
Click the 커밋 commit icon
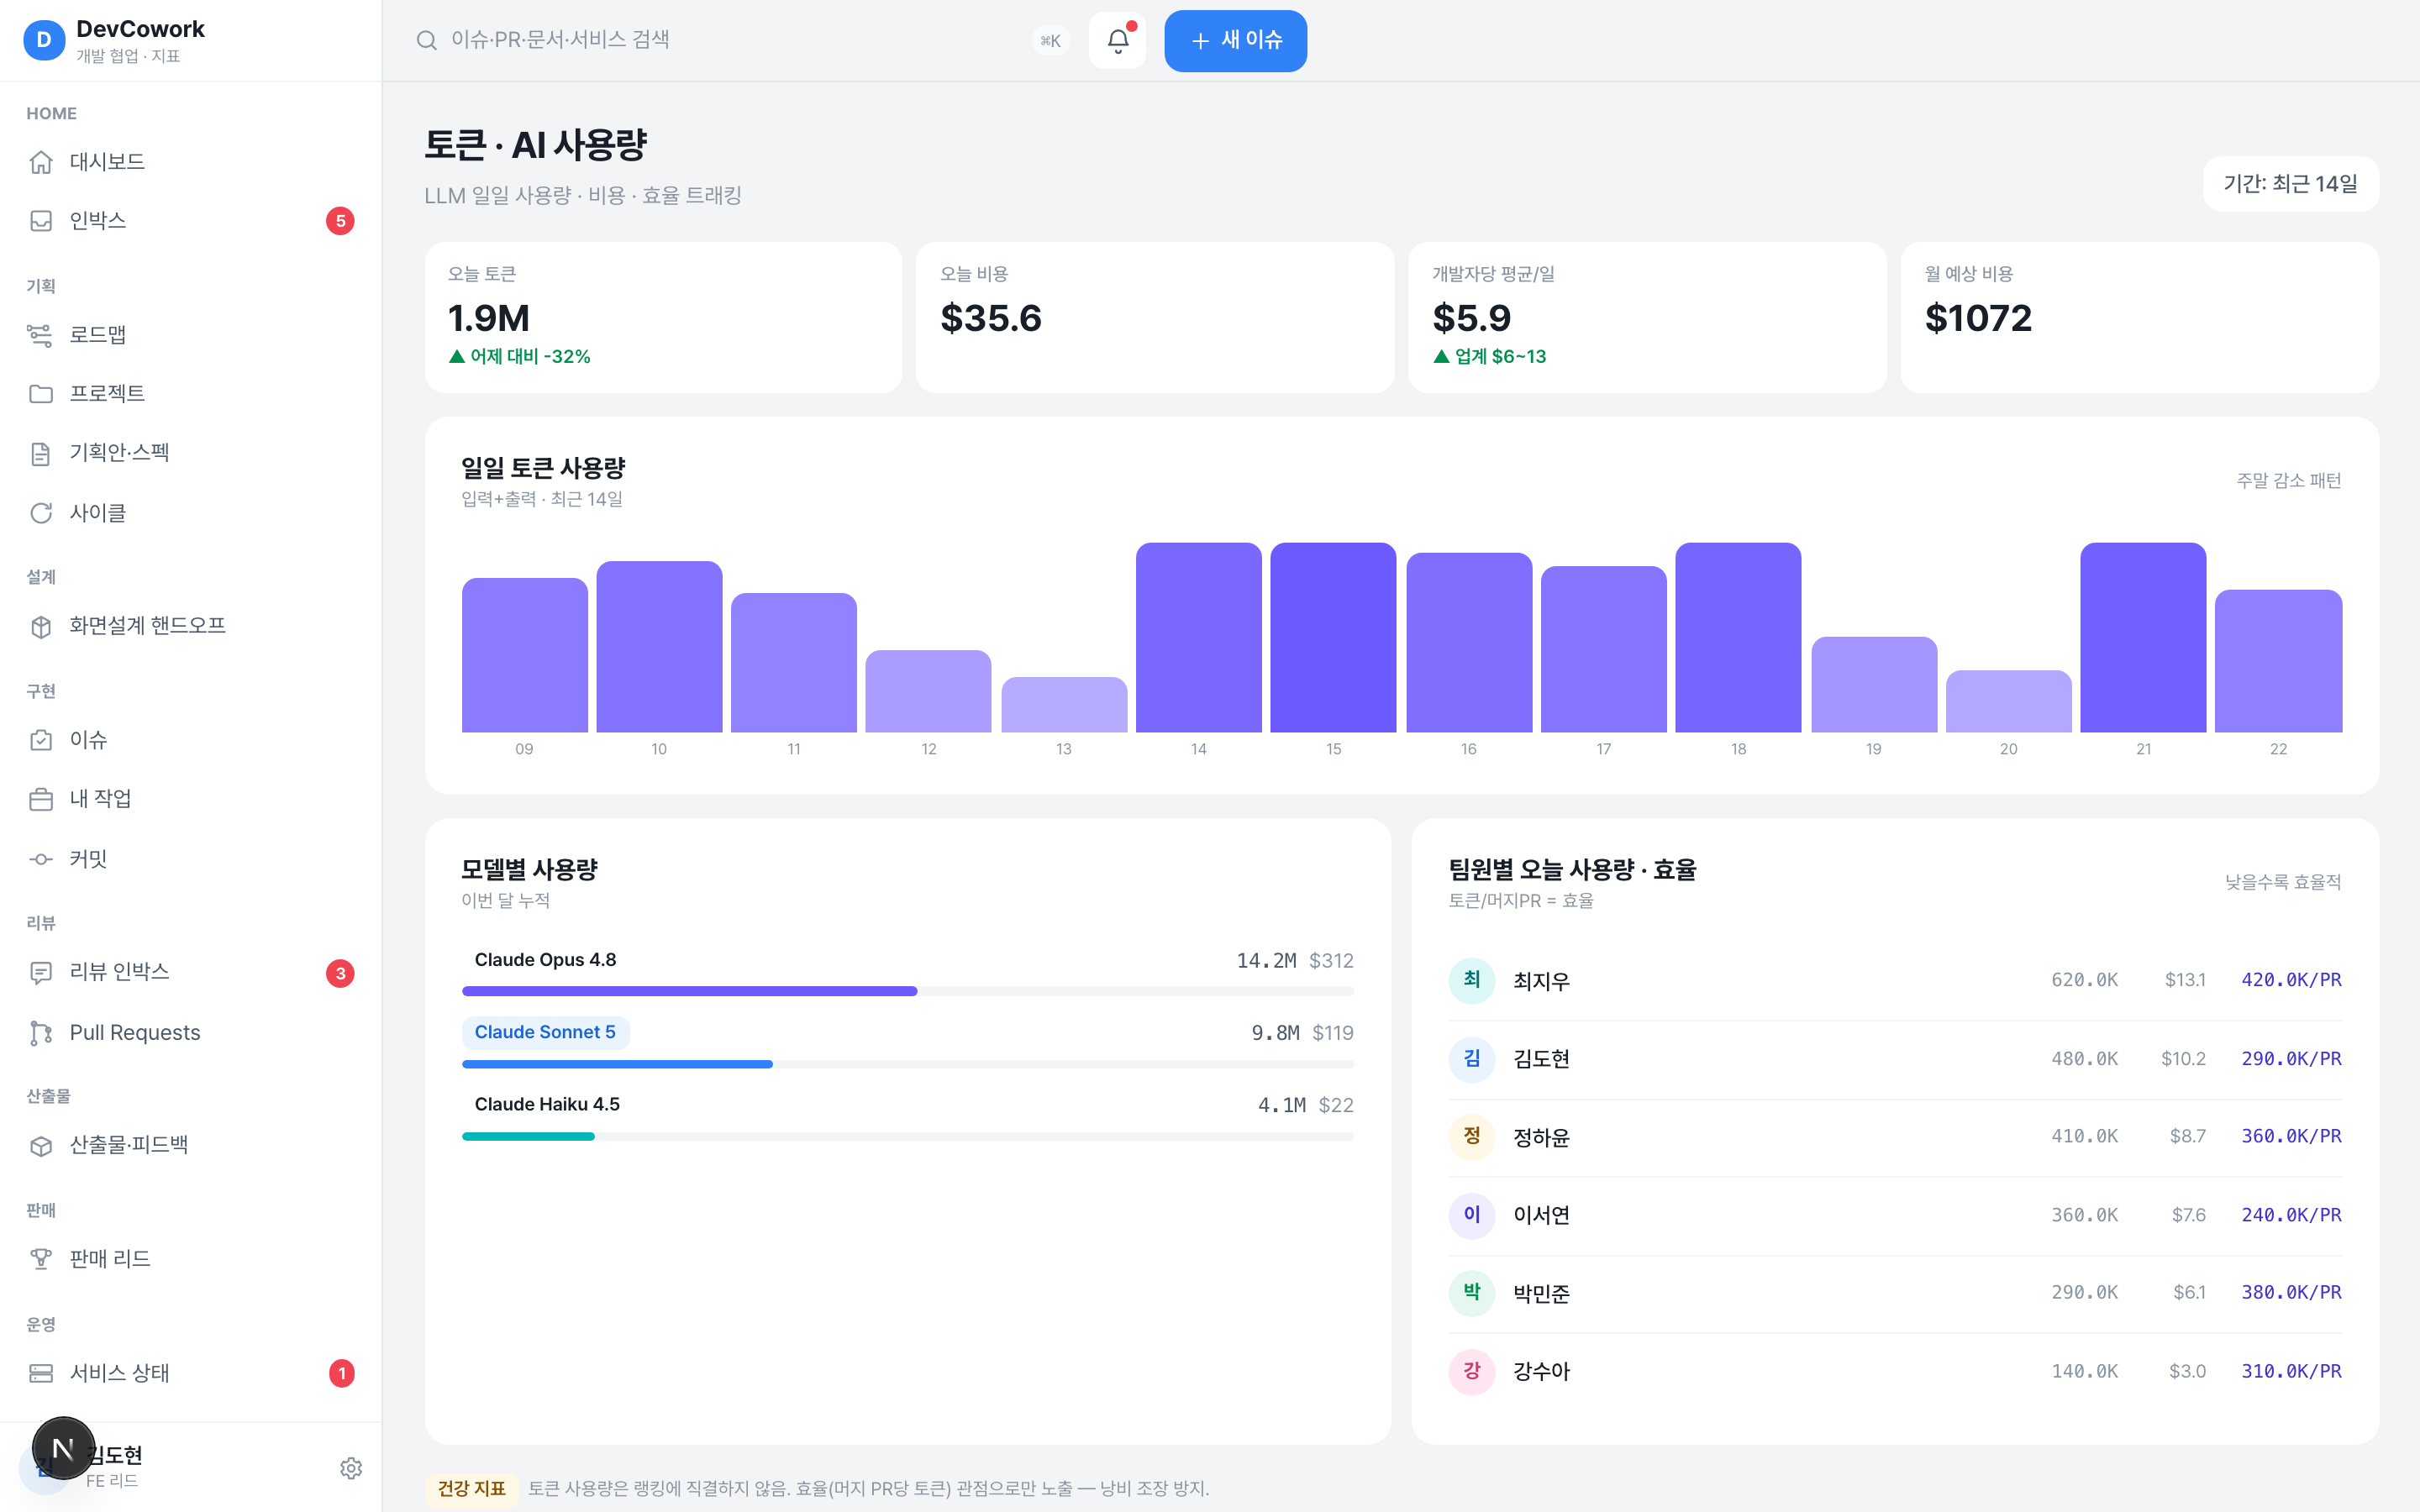point(41,859)
